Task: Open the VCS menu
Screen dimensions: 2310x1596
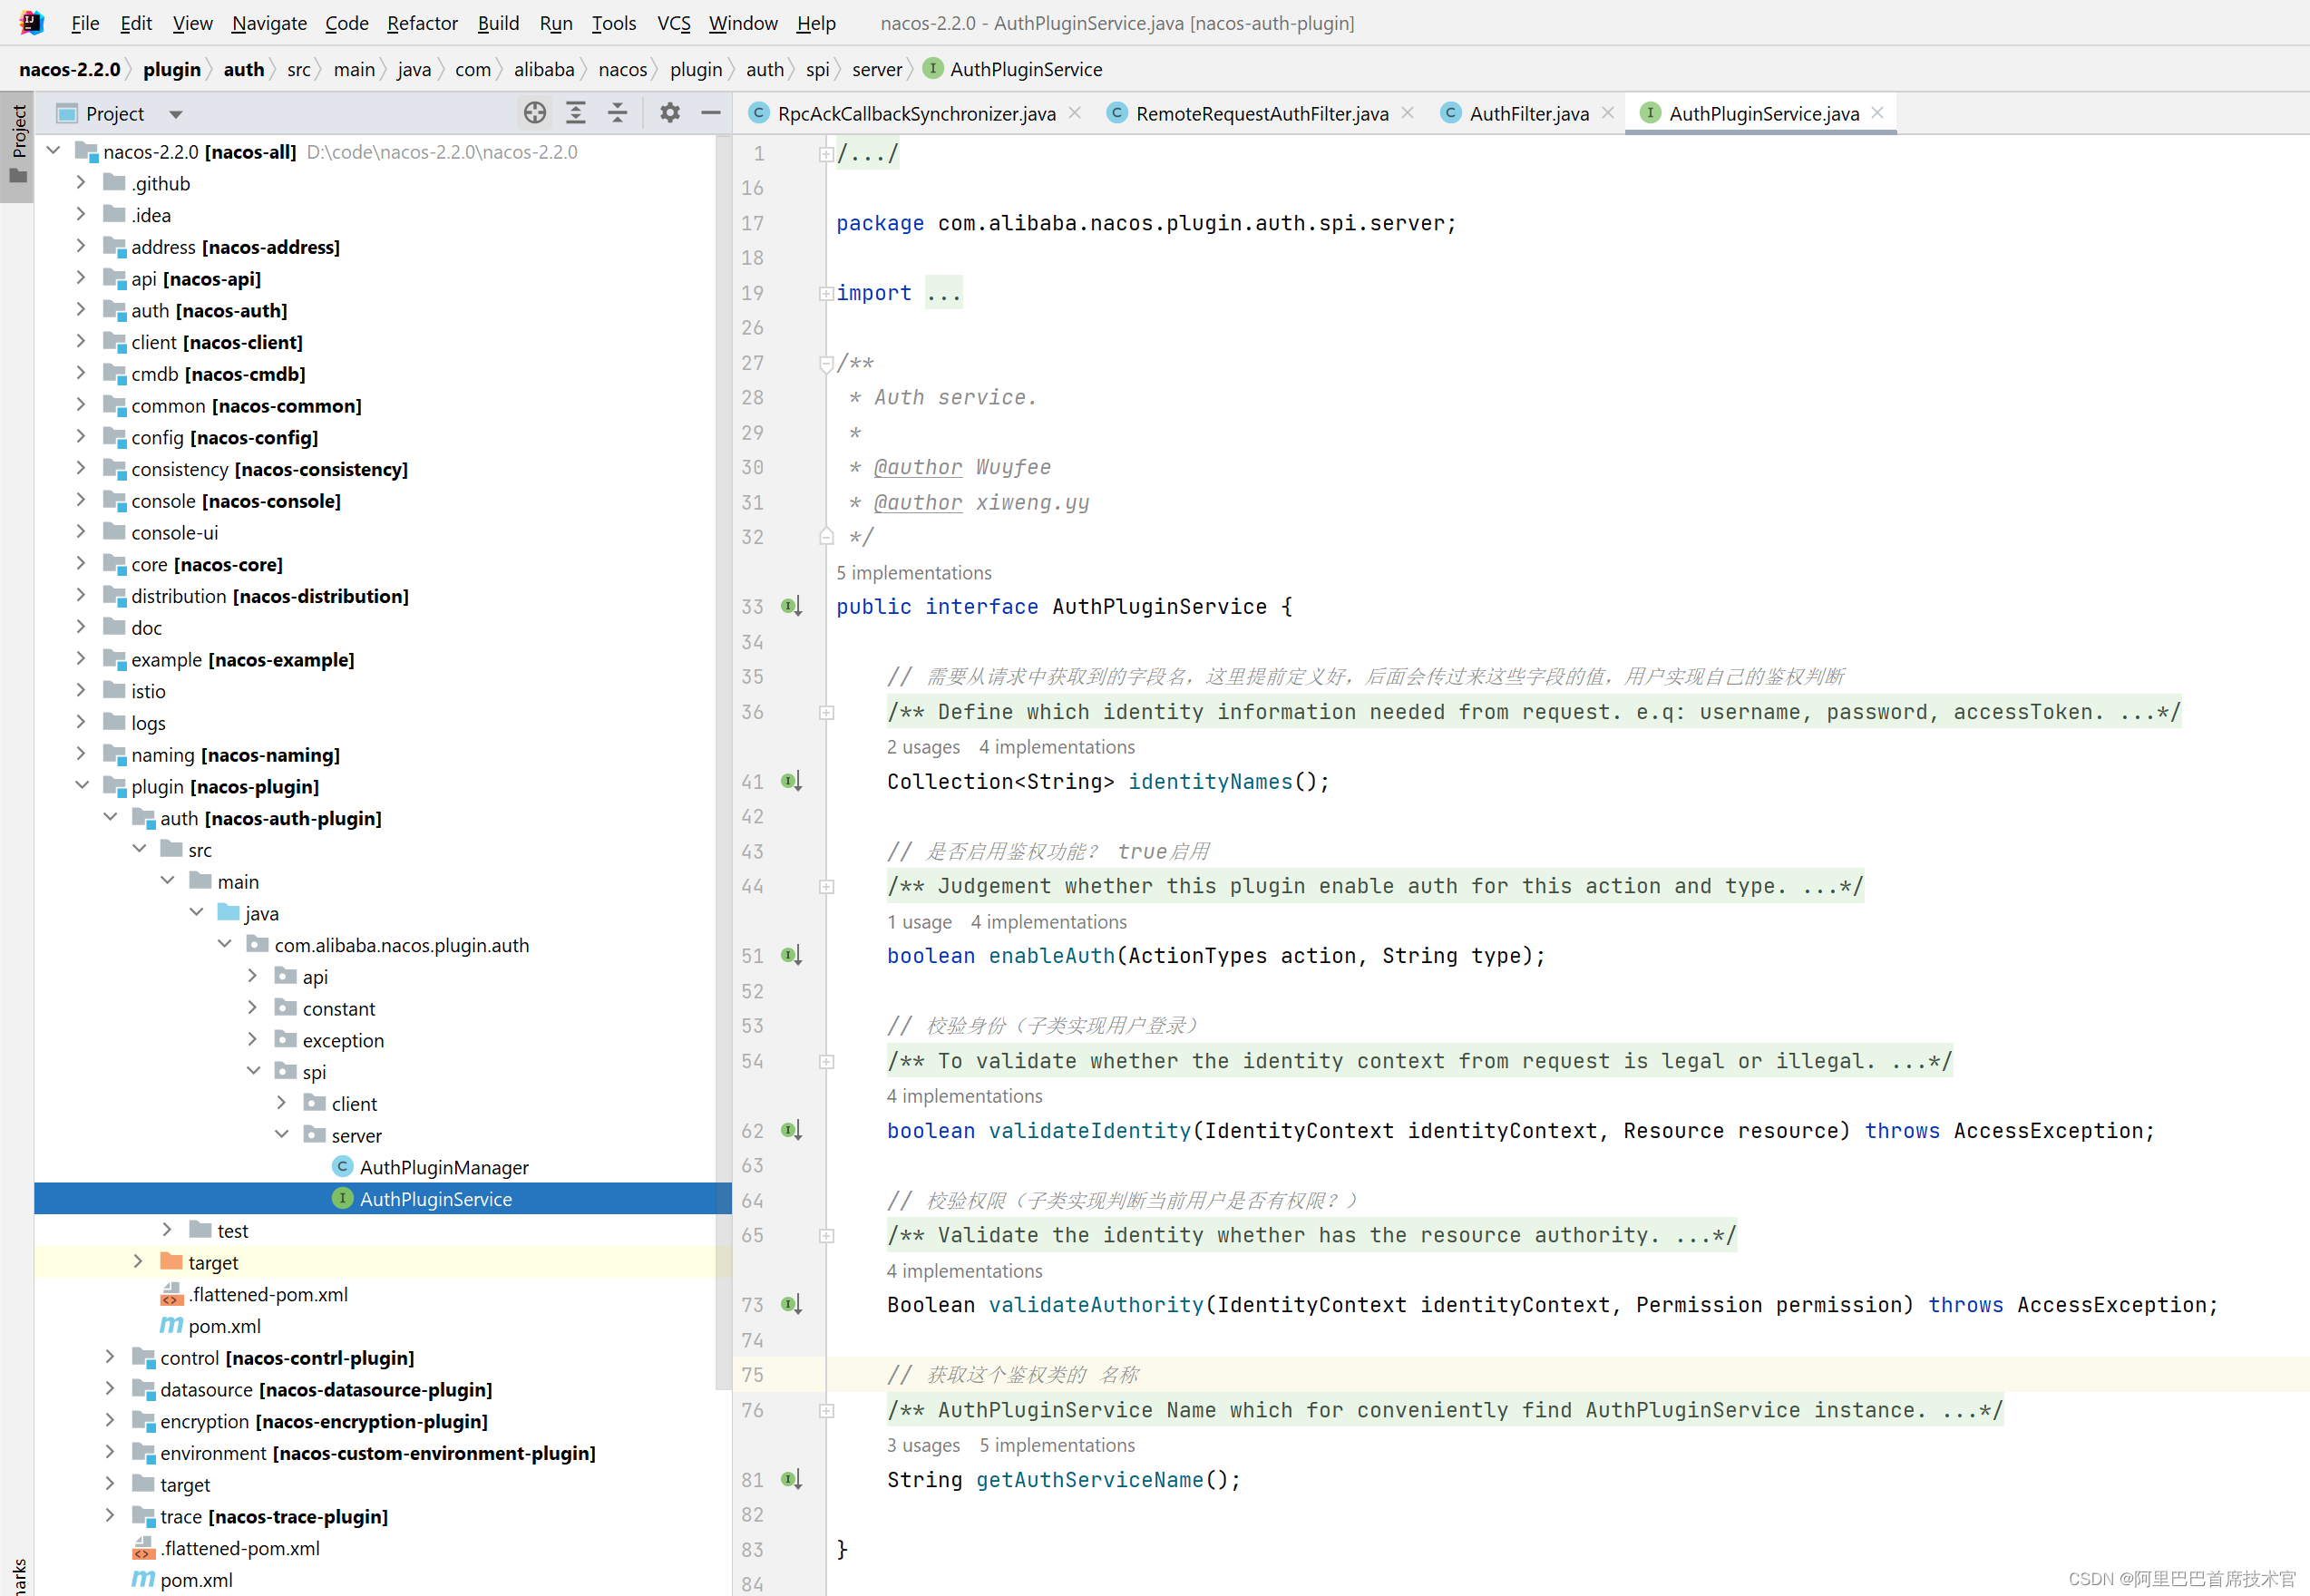Action: click(673, 23)
